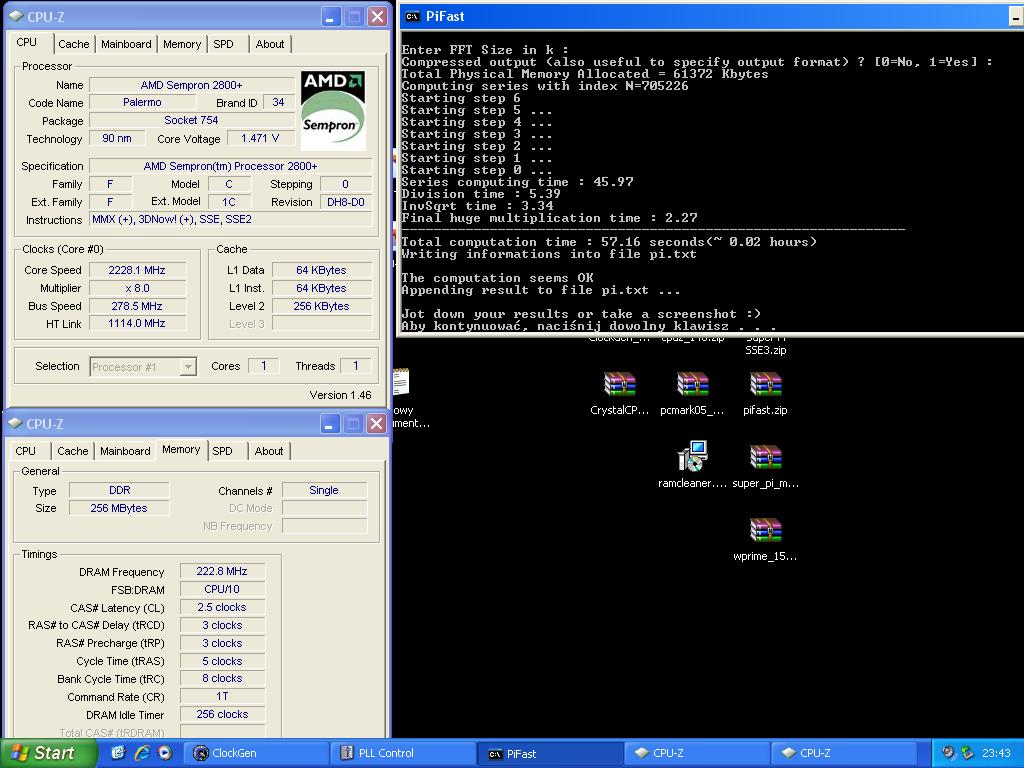Screen dimensions: 1024x768
Task: Click the Level 2 cache value 256 KBytes
Action: click(322, 306)
